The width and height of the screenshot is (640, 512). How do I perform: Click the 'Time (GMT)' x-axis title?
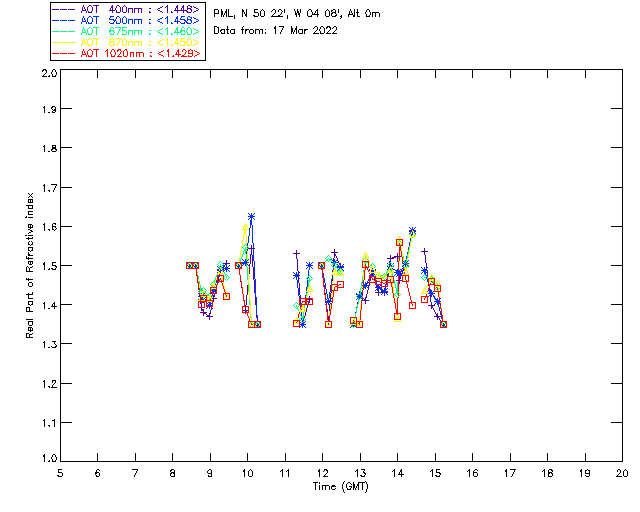[x=341, y=486]
